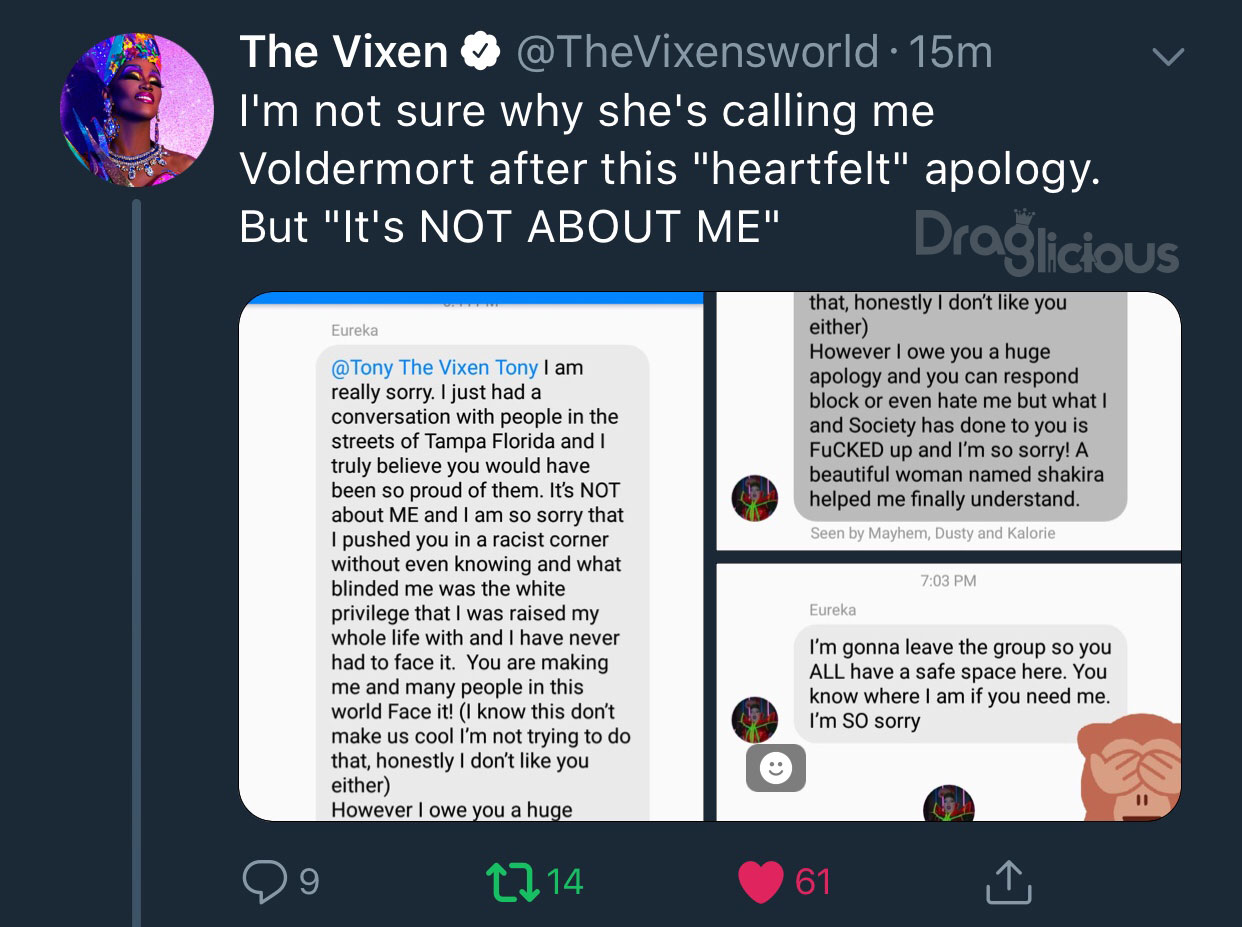Click the tweet text mentioning Voldermort

(x=669, y=169)
